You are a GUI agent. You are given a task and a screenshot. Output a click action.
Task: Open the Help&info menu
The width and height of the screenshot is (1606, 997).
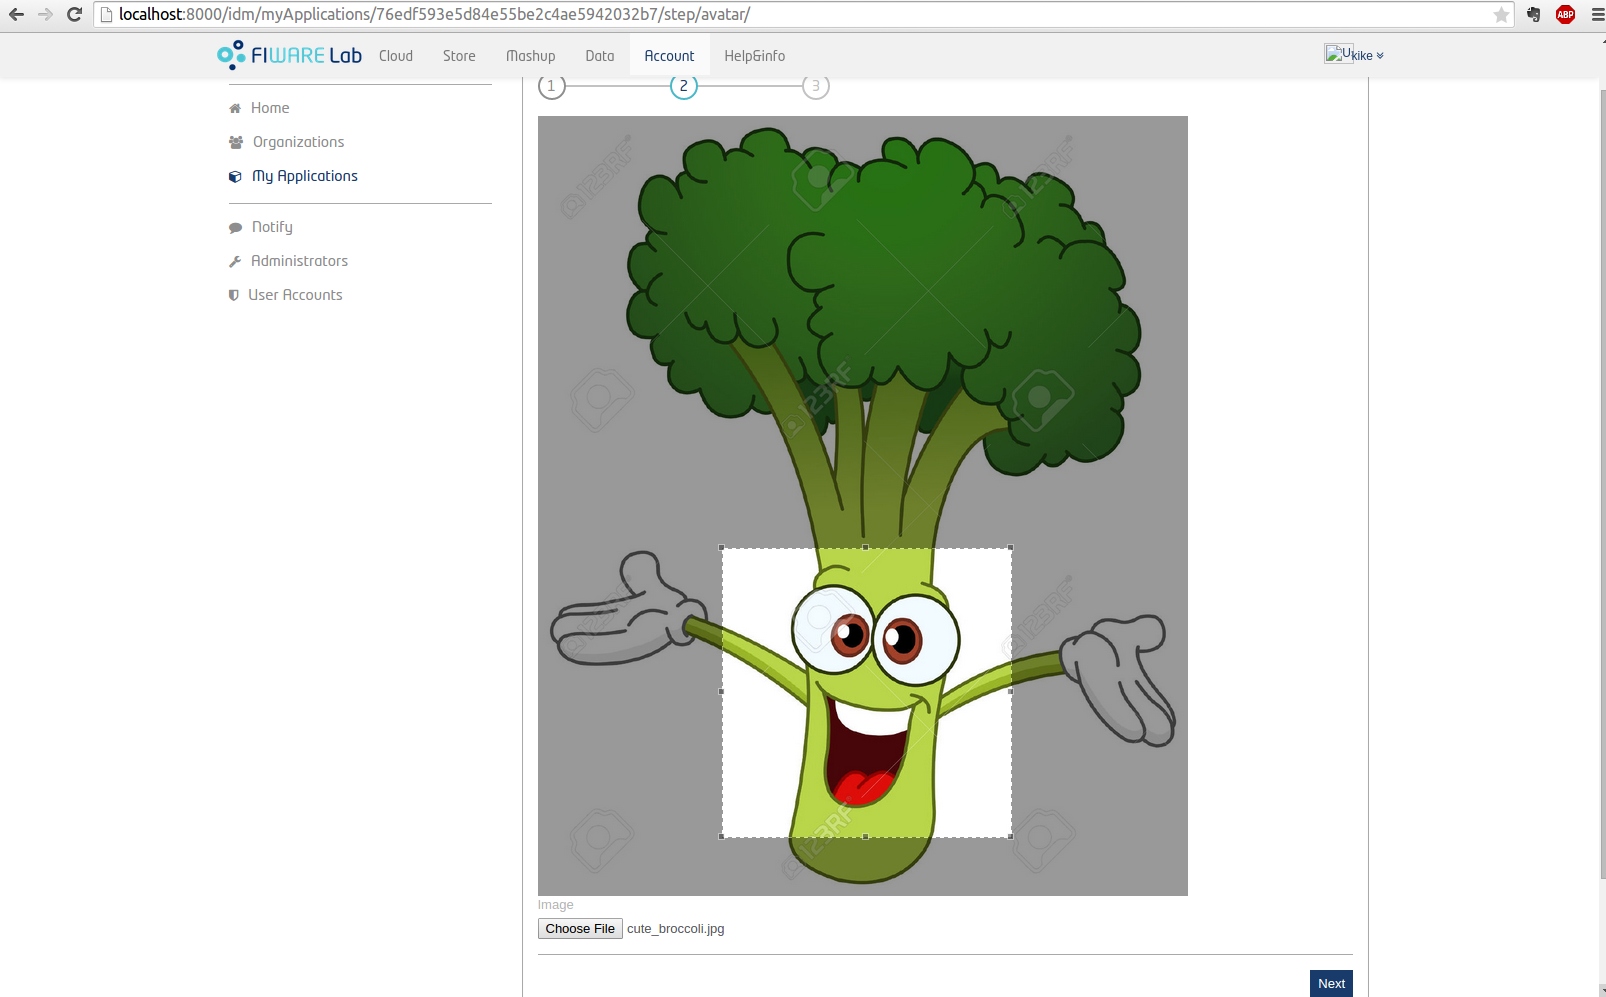(x=755, y=56)
